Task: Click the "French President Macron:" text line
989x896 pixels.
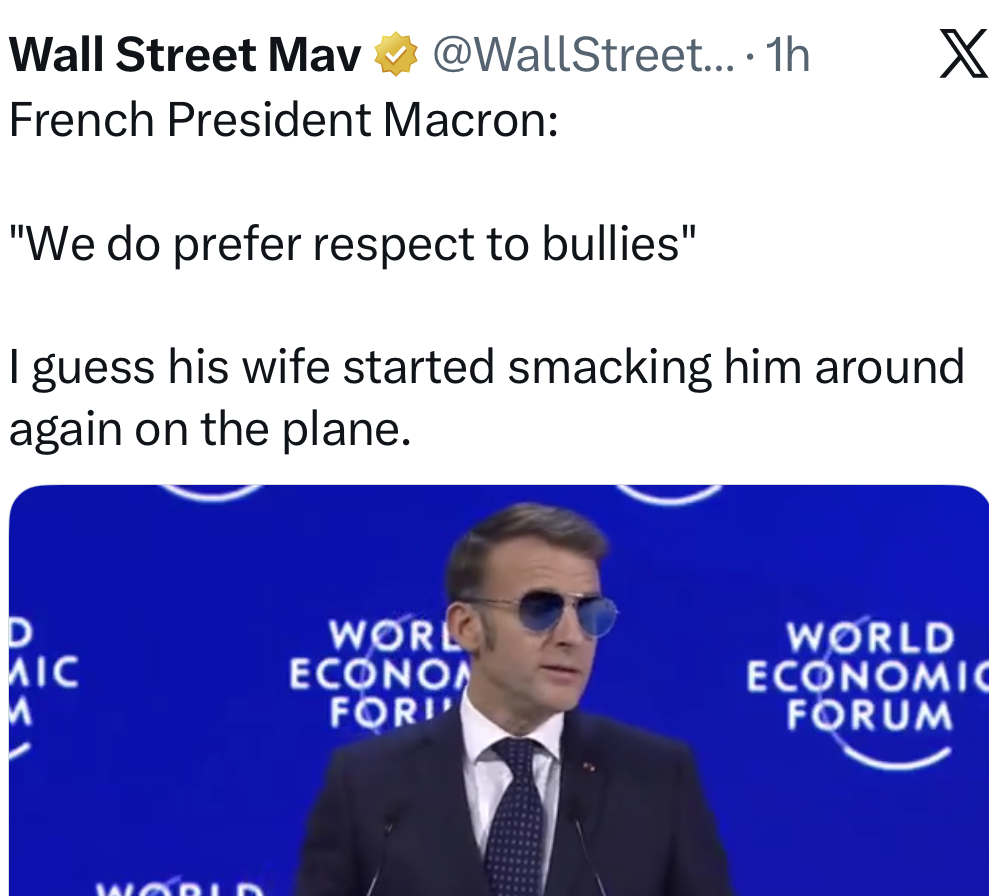Action: coord(283,120)
